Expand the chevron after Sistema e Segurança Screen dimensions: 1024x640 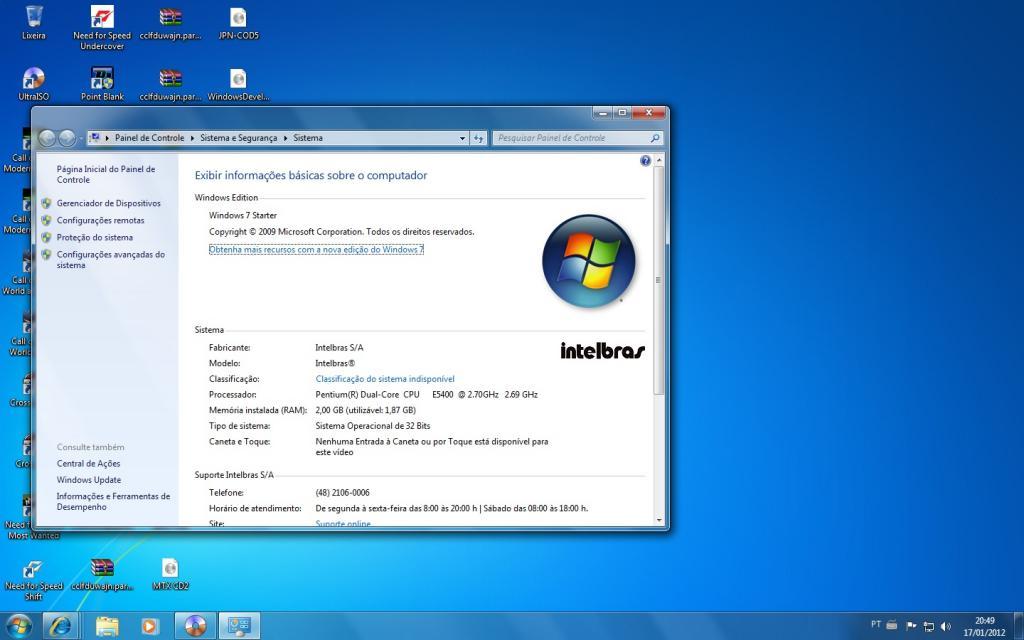pyautogui.click(x=285, y=138)
